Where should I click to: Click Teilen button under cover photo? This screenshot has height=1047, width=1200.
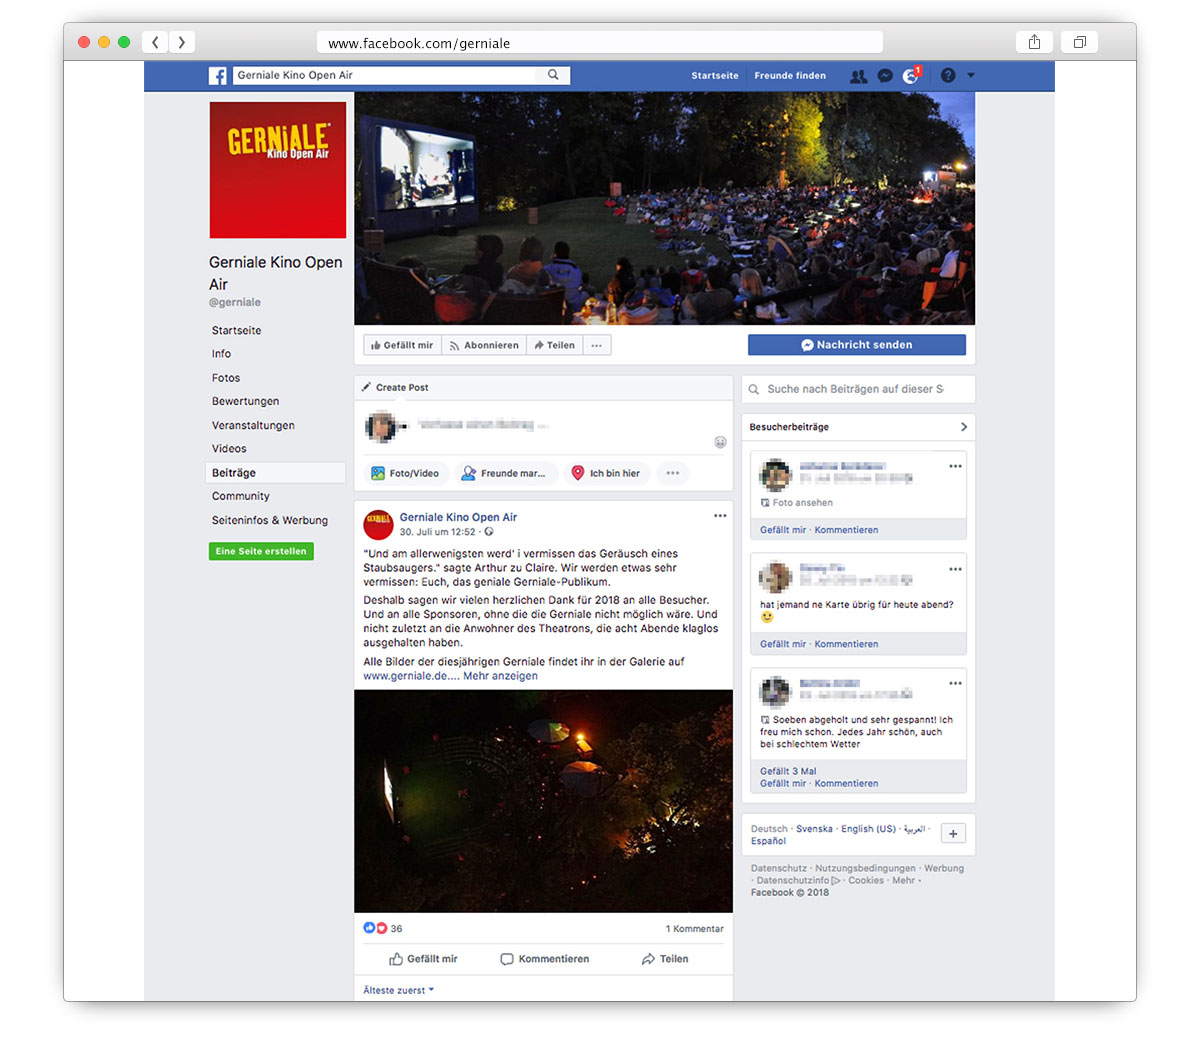pos(554,345)
